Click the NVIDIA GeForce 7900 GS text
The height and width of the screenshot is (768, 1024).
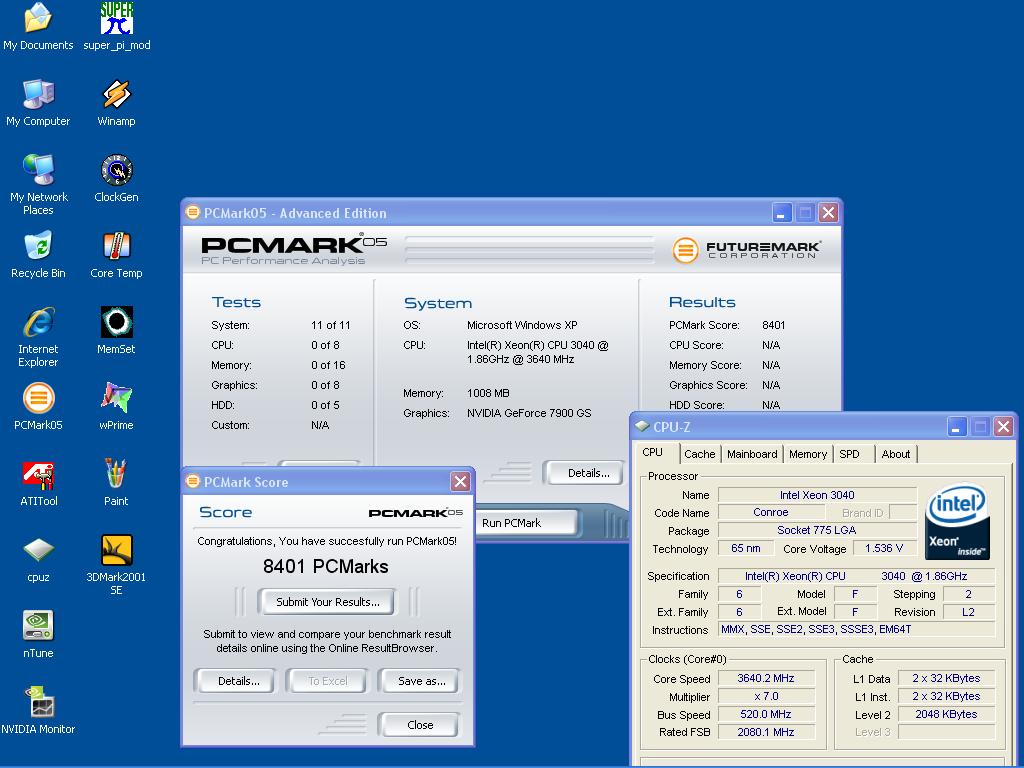tap(529, 413)
